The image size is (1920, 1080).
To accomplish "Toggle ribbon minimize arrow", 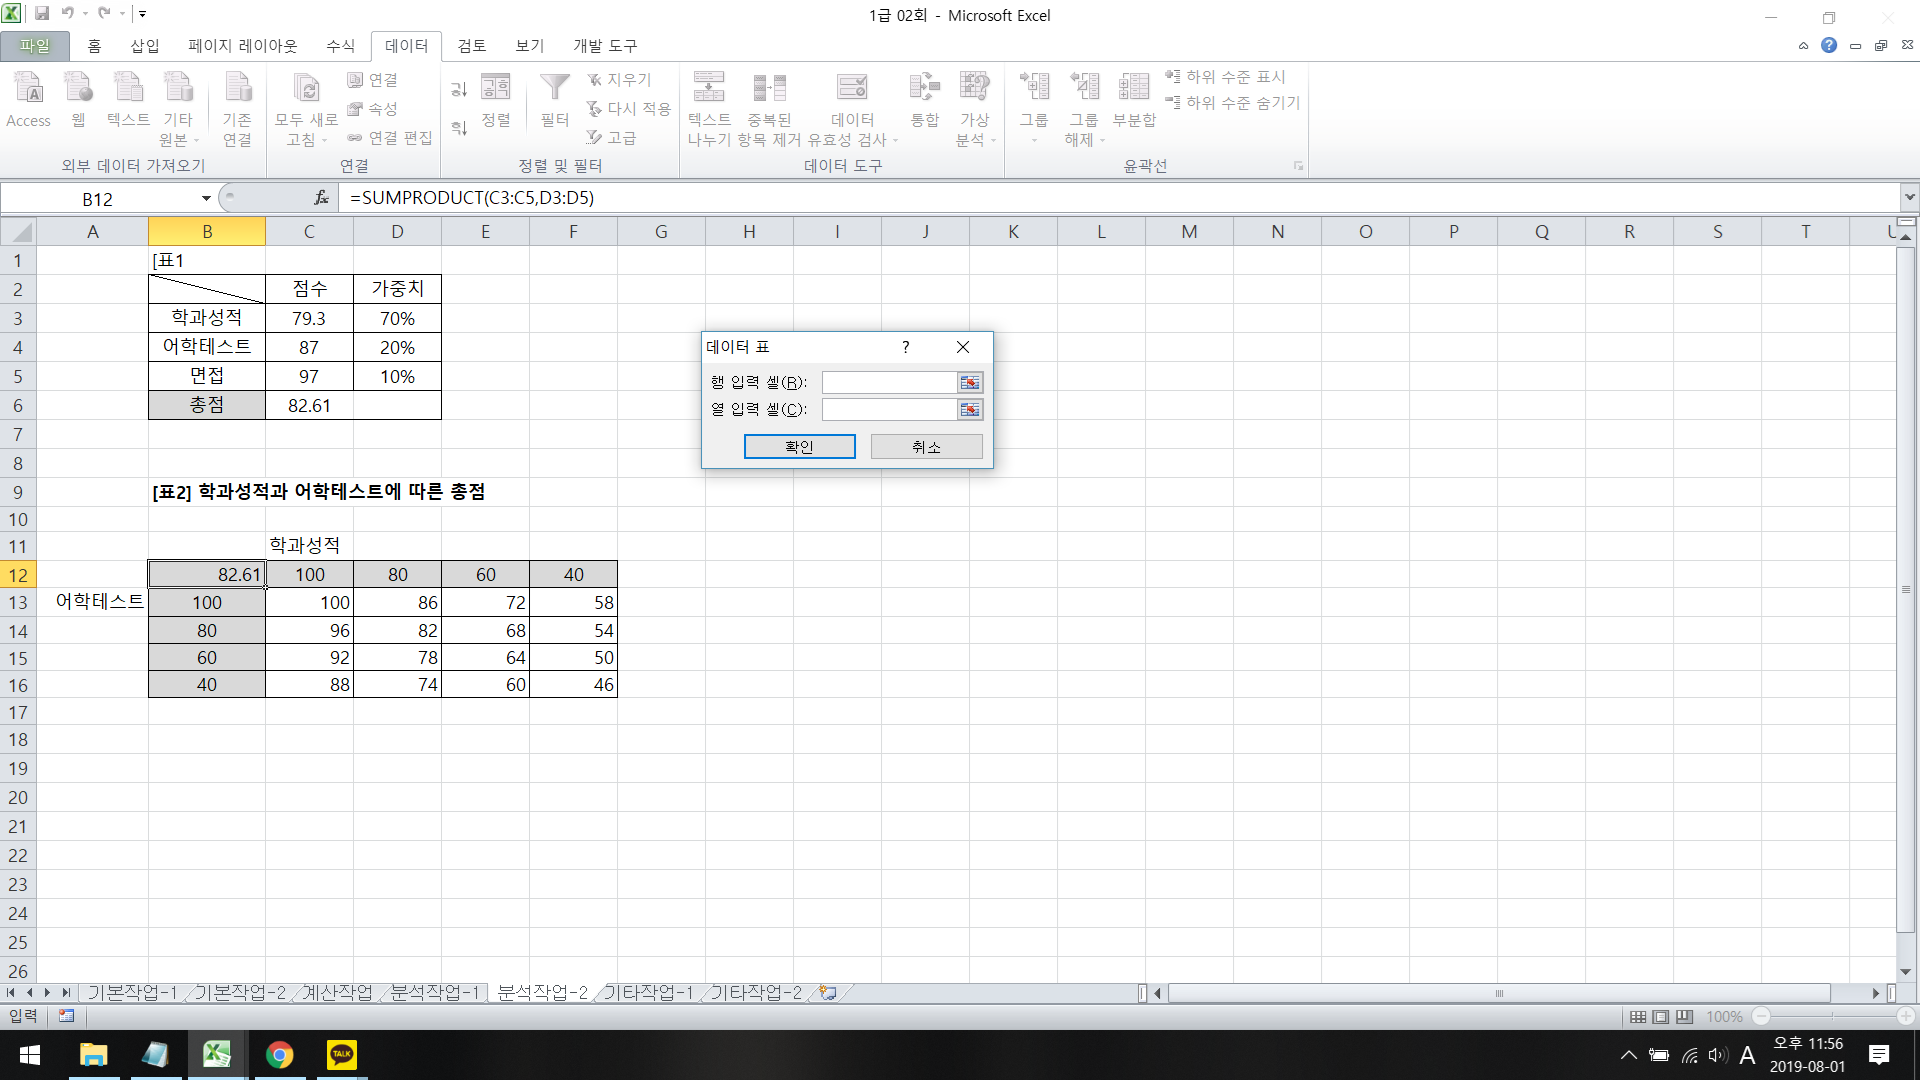I will (1803, 46).
